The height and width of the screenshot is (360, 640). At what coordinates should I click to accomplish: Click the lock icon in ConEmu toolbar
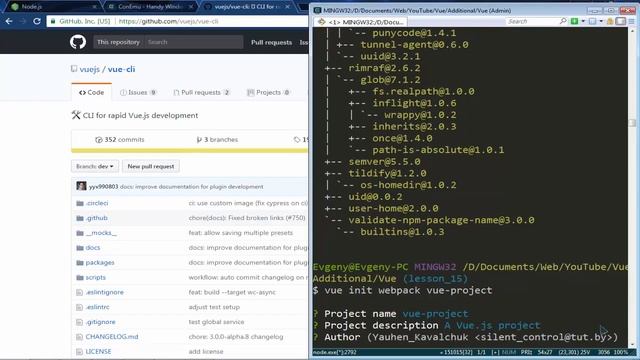pos(611,21)
